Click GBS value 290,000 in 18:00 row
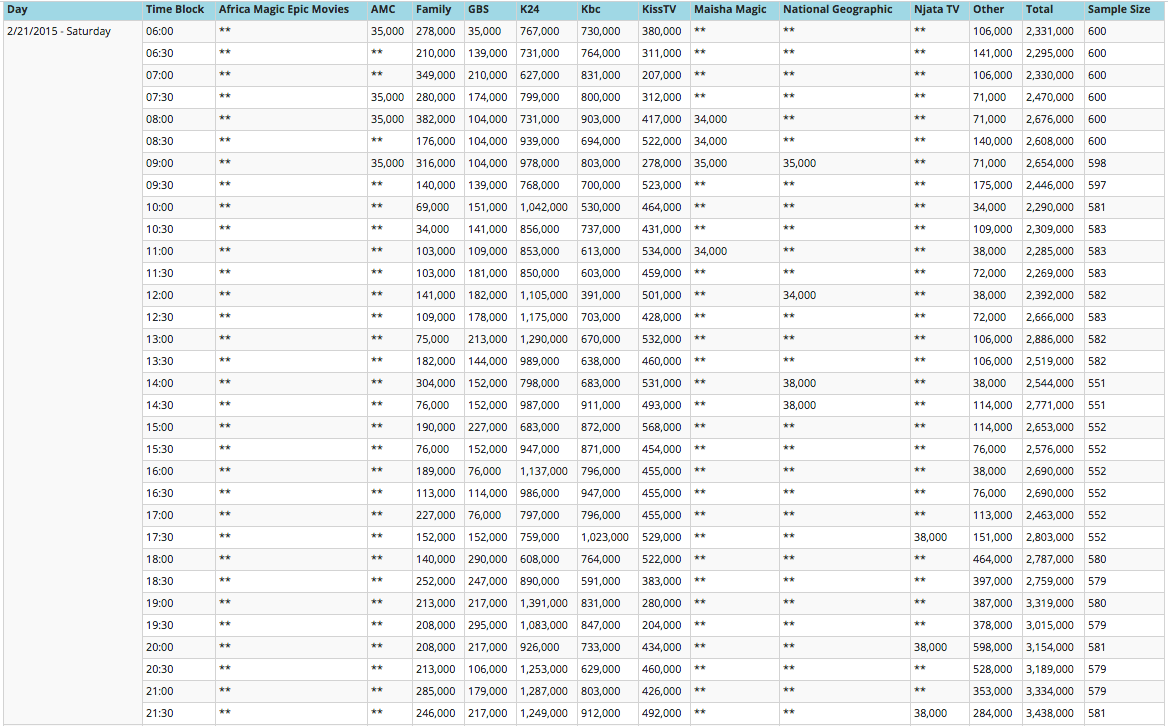The width and height of the screenshot is (1168, 726). pos(488,559)
